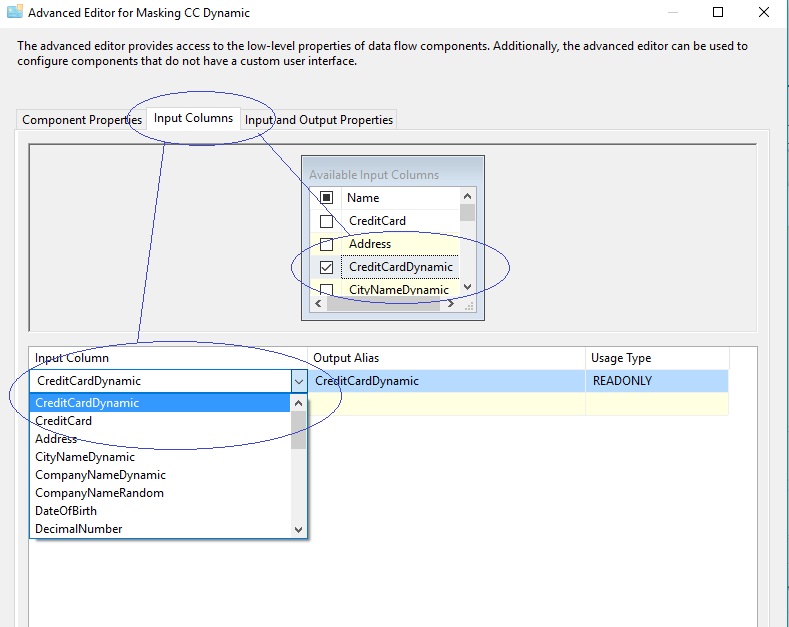Click the Name column header text
Image resolution: width=789 pixels, height=627 pixels.
point(363,198)
